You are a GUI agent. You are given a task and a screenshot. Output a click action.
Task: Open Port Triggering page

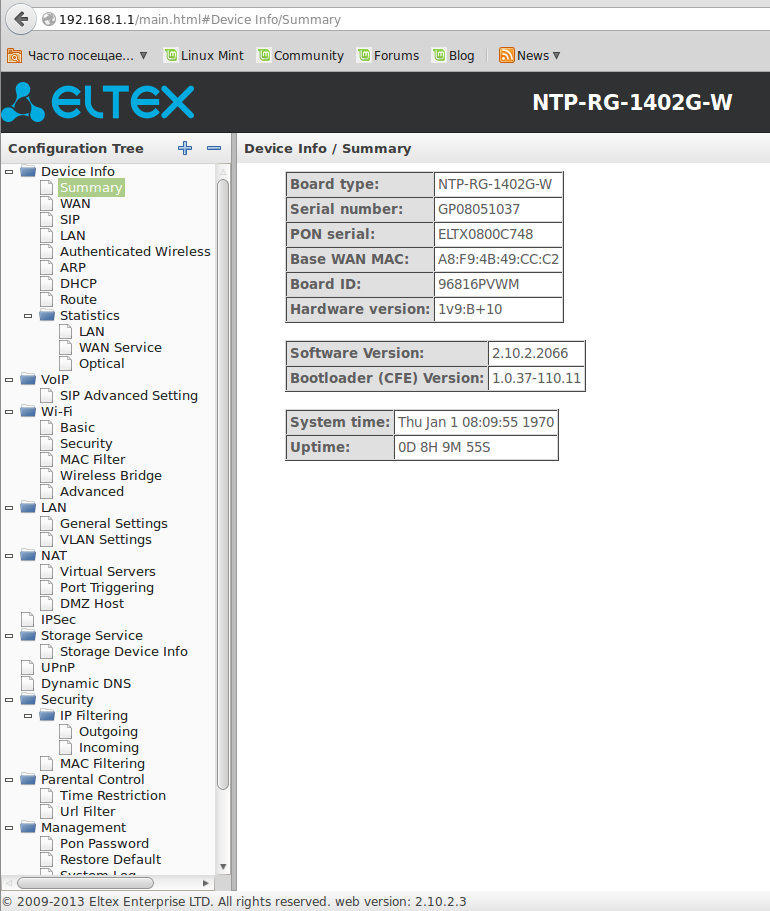pos(107,587)
